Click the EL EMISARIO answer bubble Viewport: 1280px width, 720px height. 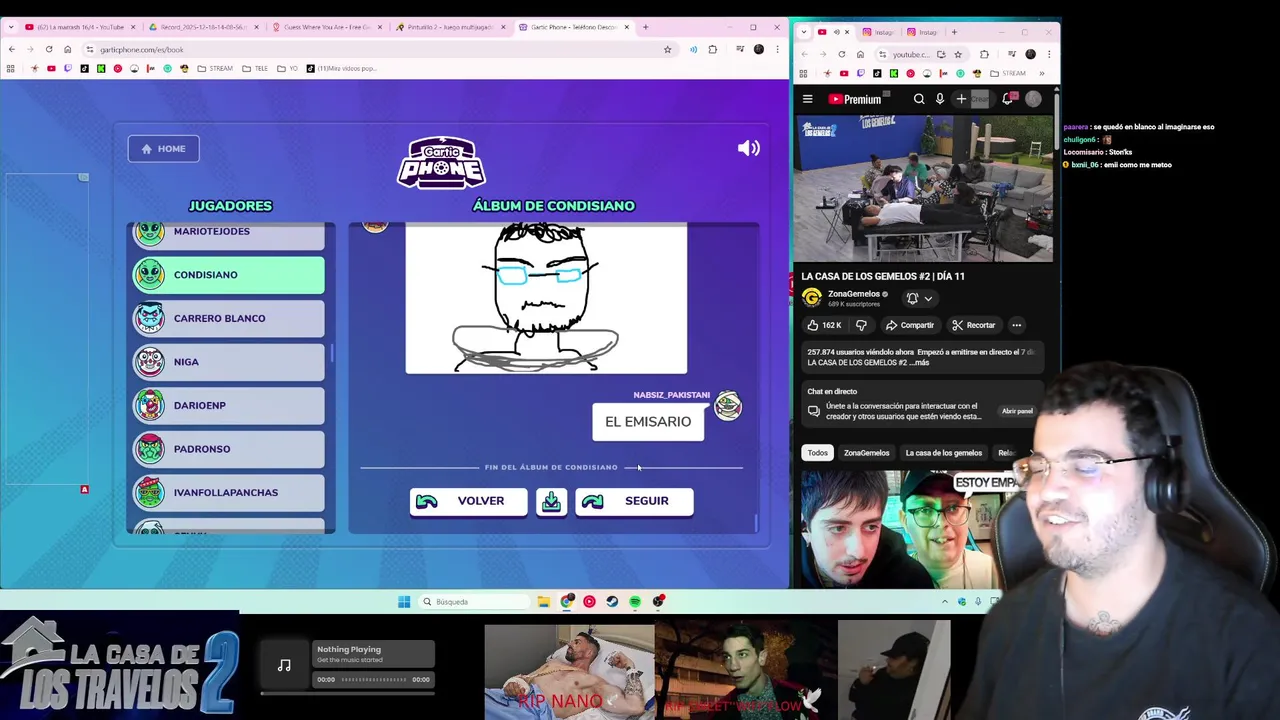[x=648, y=422]
